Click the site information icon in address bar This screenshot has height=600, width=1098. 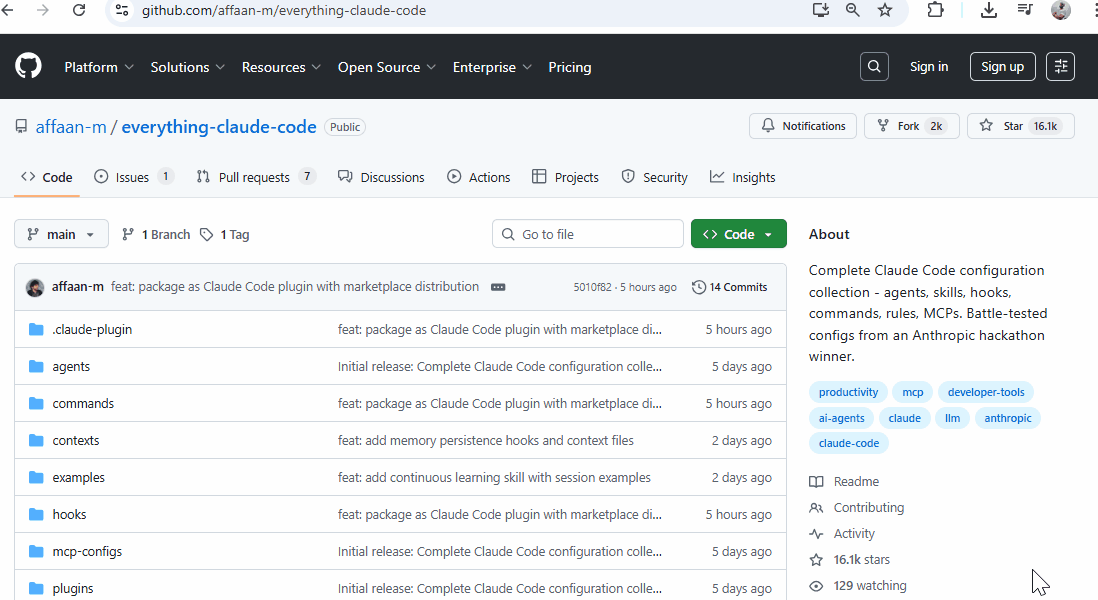click(122, 11)
